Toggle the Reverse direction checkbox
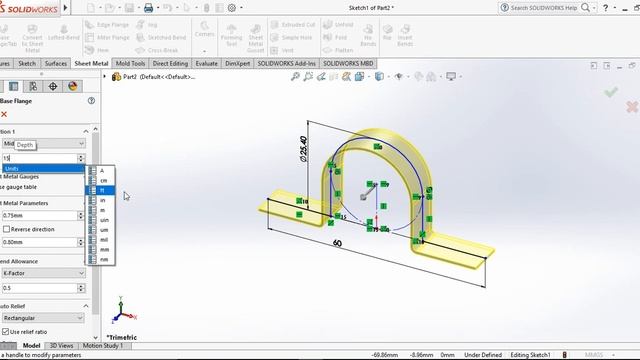The width and height of the screenshot is (640, 360). (x=6, y=229)
